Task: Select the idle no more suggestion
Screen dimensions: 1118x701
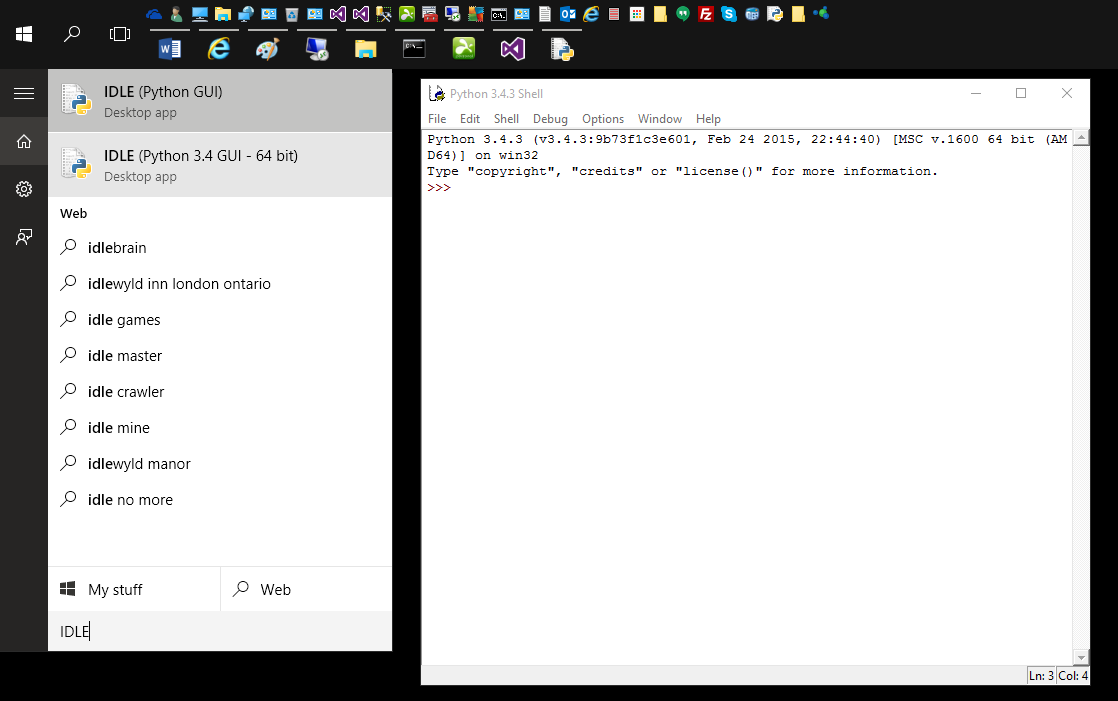Action: pos(220,500)
